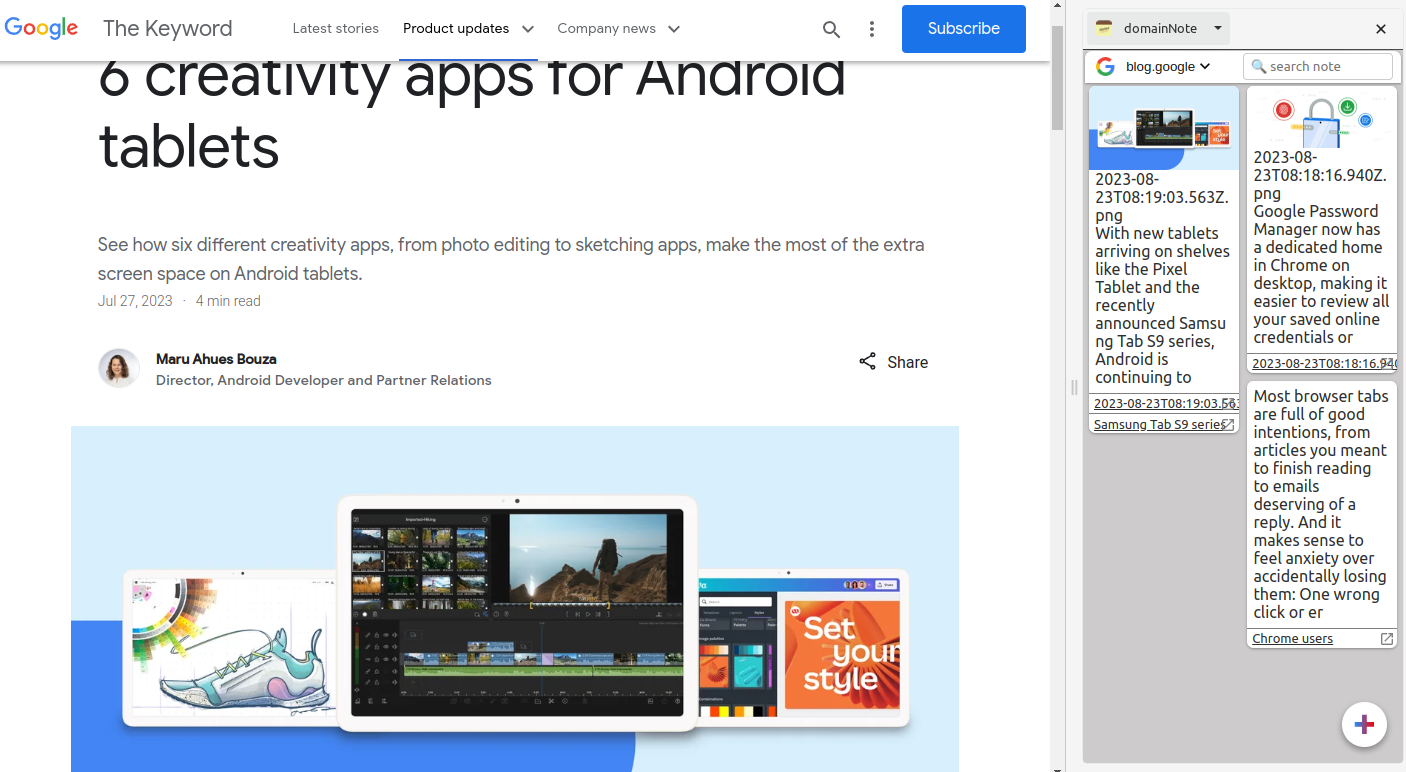The width and height of the screenshot is (1406, 772).
Task: Click the Share icon beside author
Action: [x=867, y=362]
